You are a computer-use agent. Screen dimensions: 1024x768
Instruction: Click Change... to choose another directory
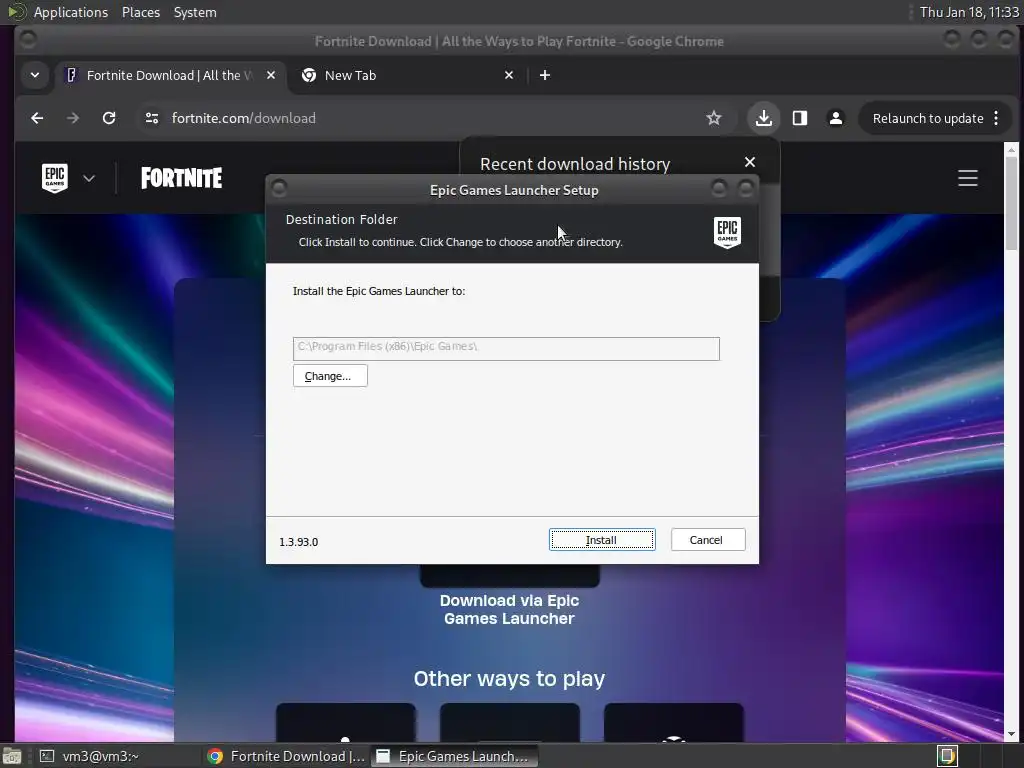[x=330, y=376]
